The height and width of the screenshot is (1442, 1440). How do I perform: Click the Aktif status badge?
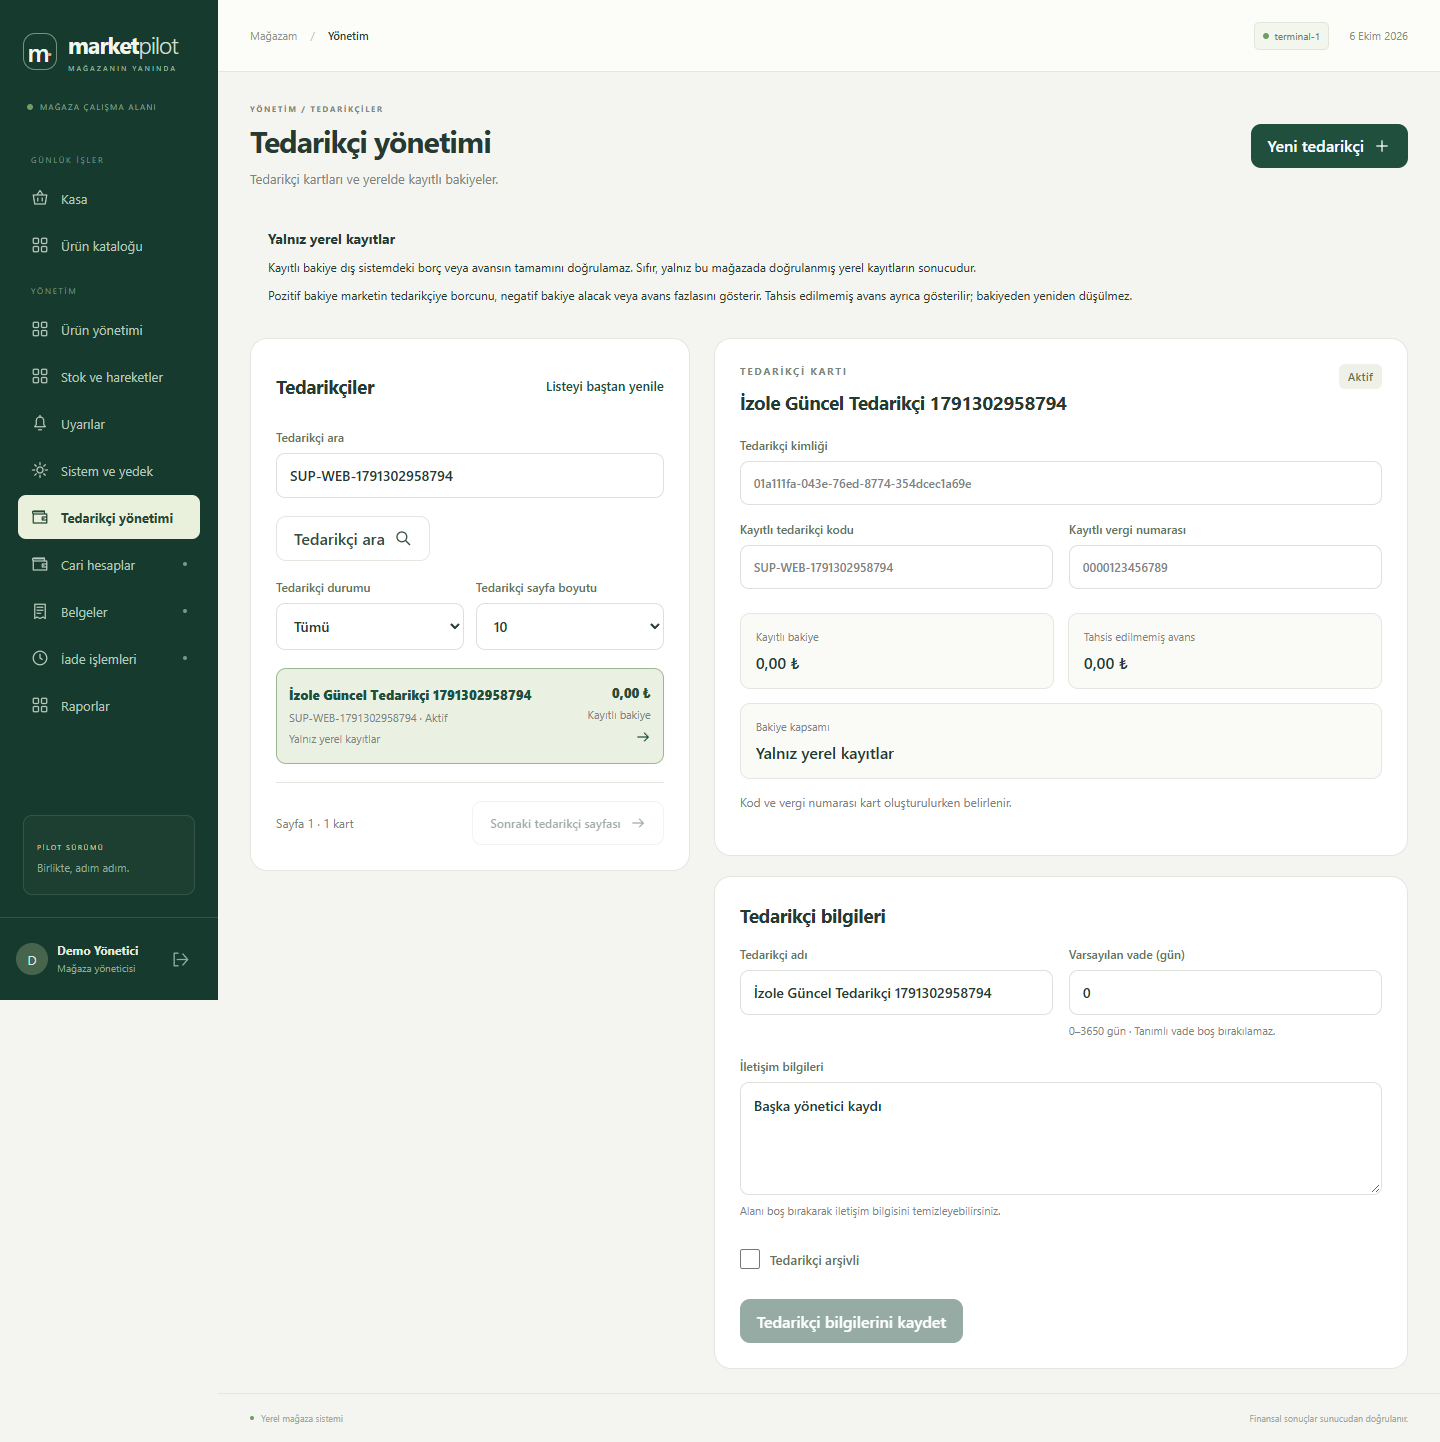1360,377
